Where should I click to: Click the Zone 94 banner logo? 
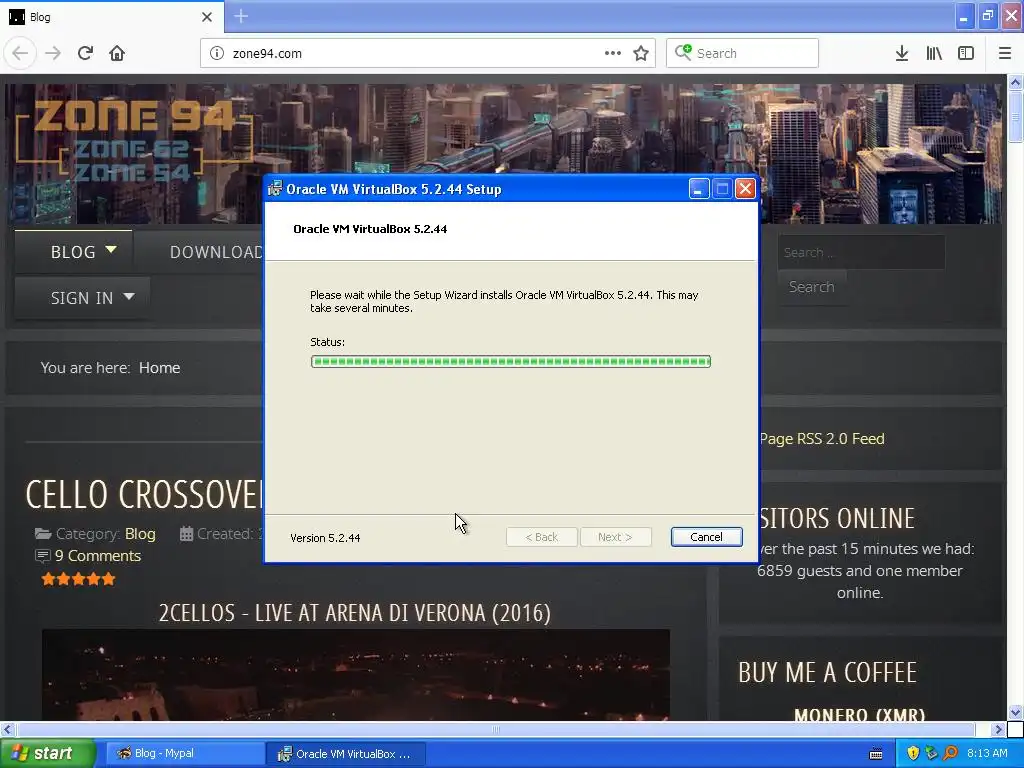pos(134,141)
